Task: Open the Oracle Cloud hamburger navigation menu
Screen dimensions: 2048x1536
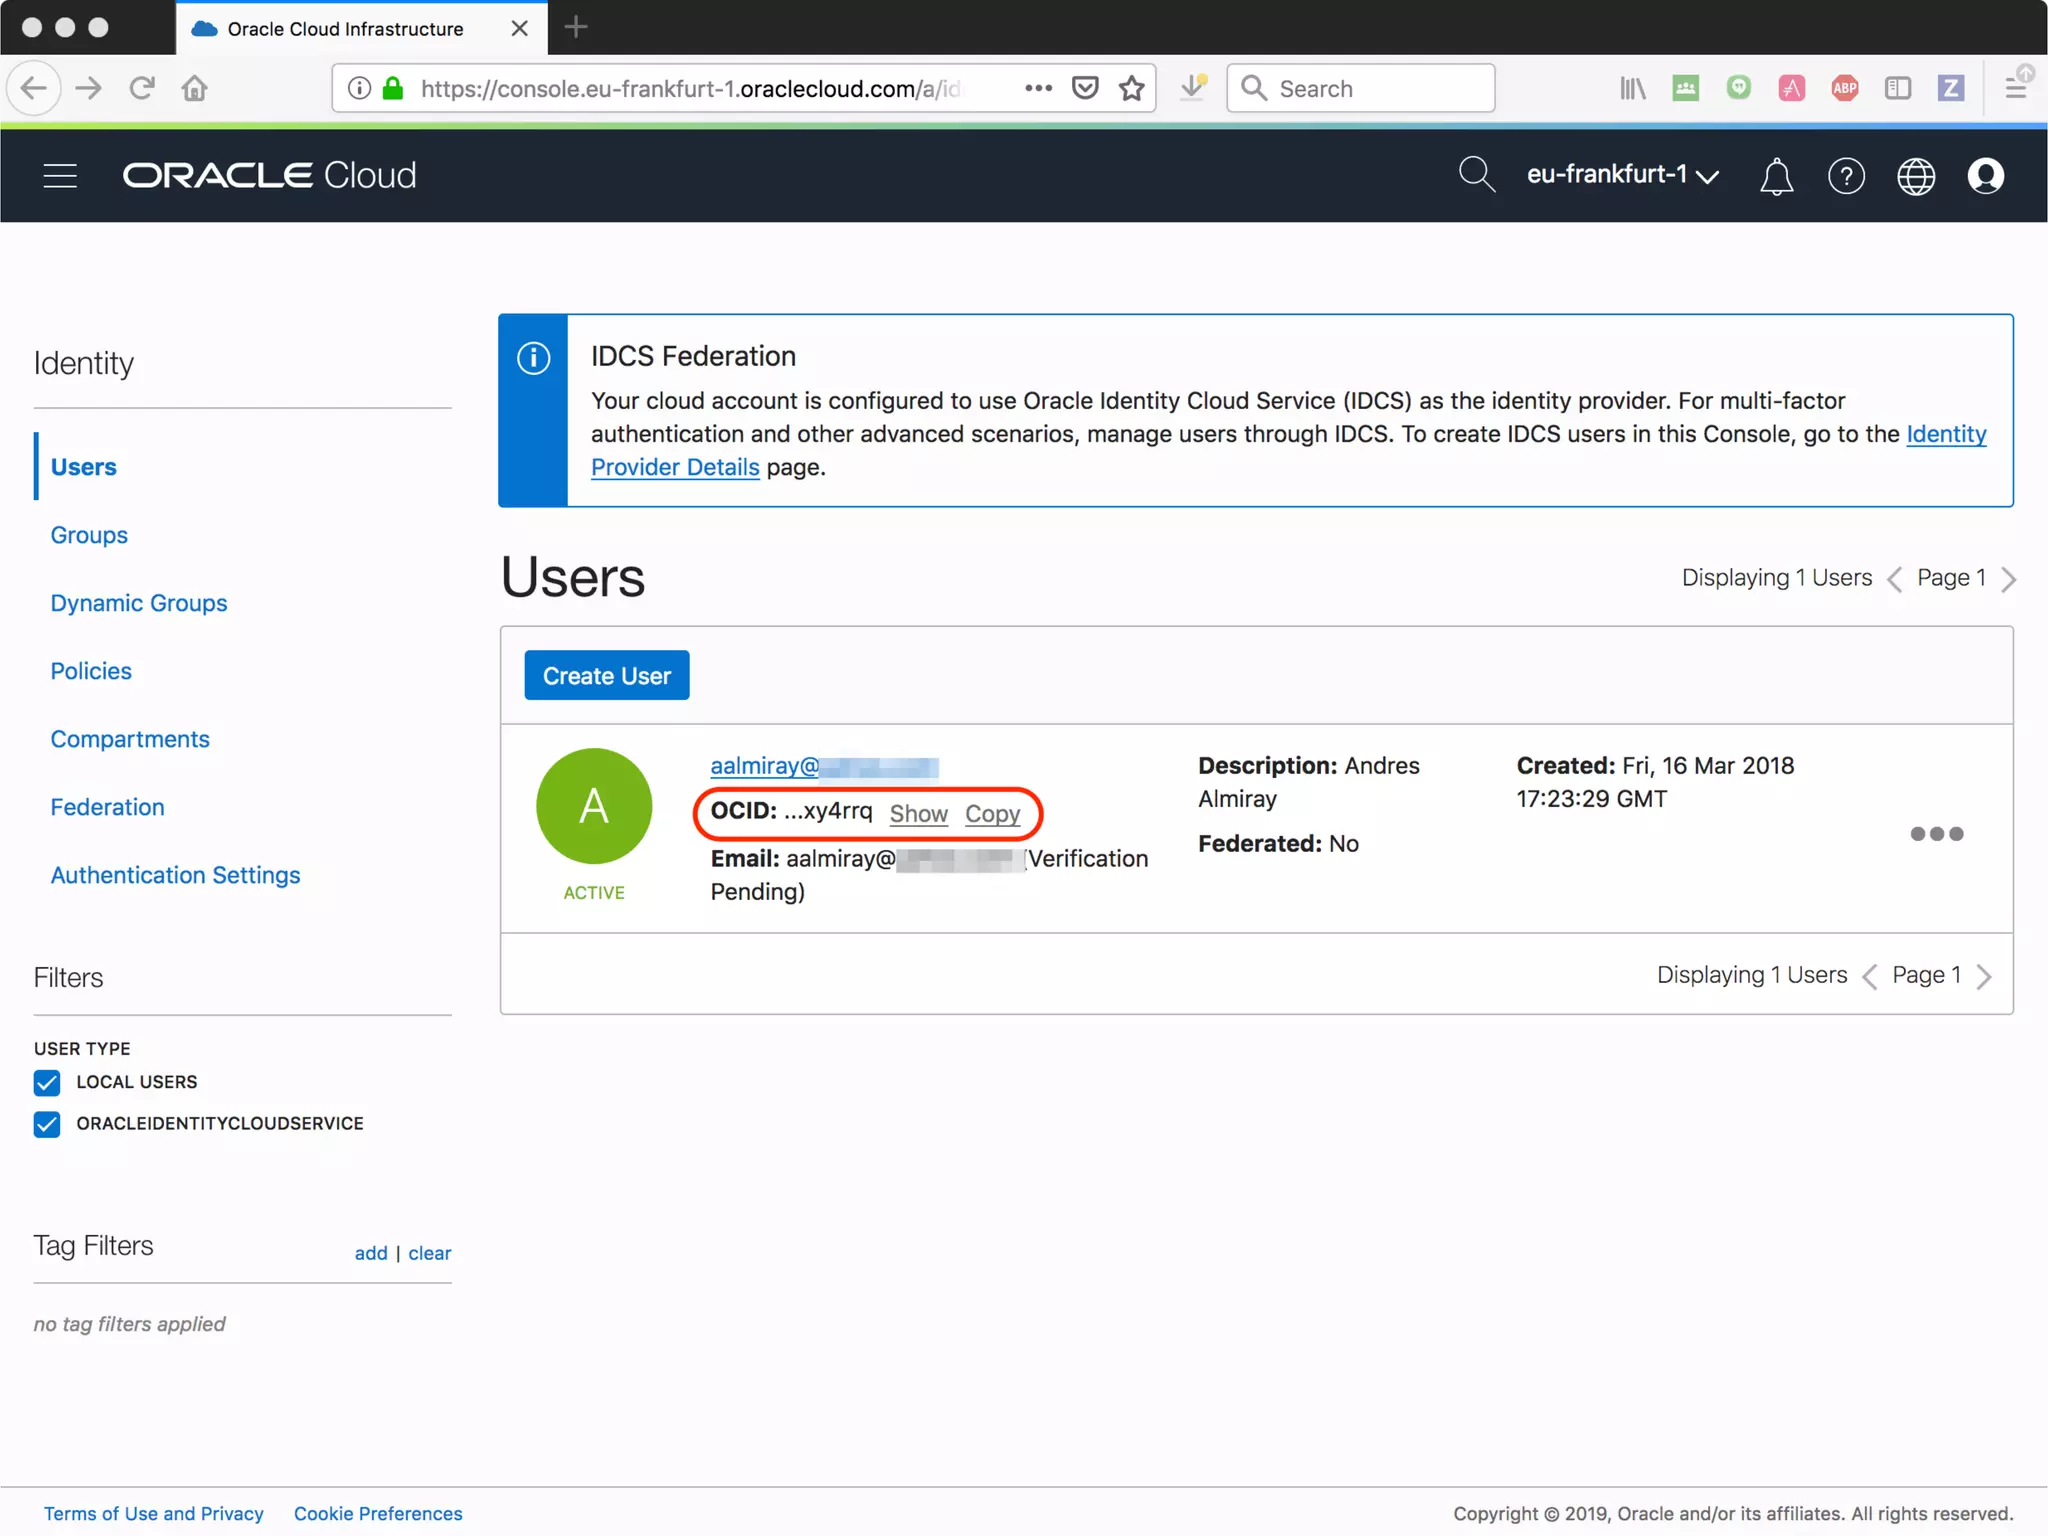Action: pyautogui.click(x=60, y=176)
